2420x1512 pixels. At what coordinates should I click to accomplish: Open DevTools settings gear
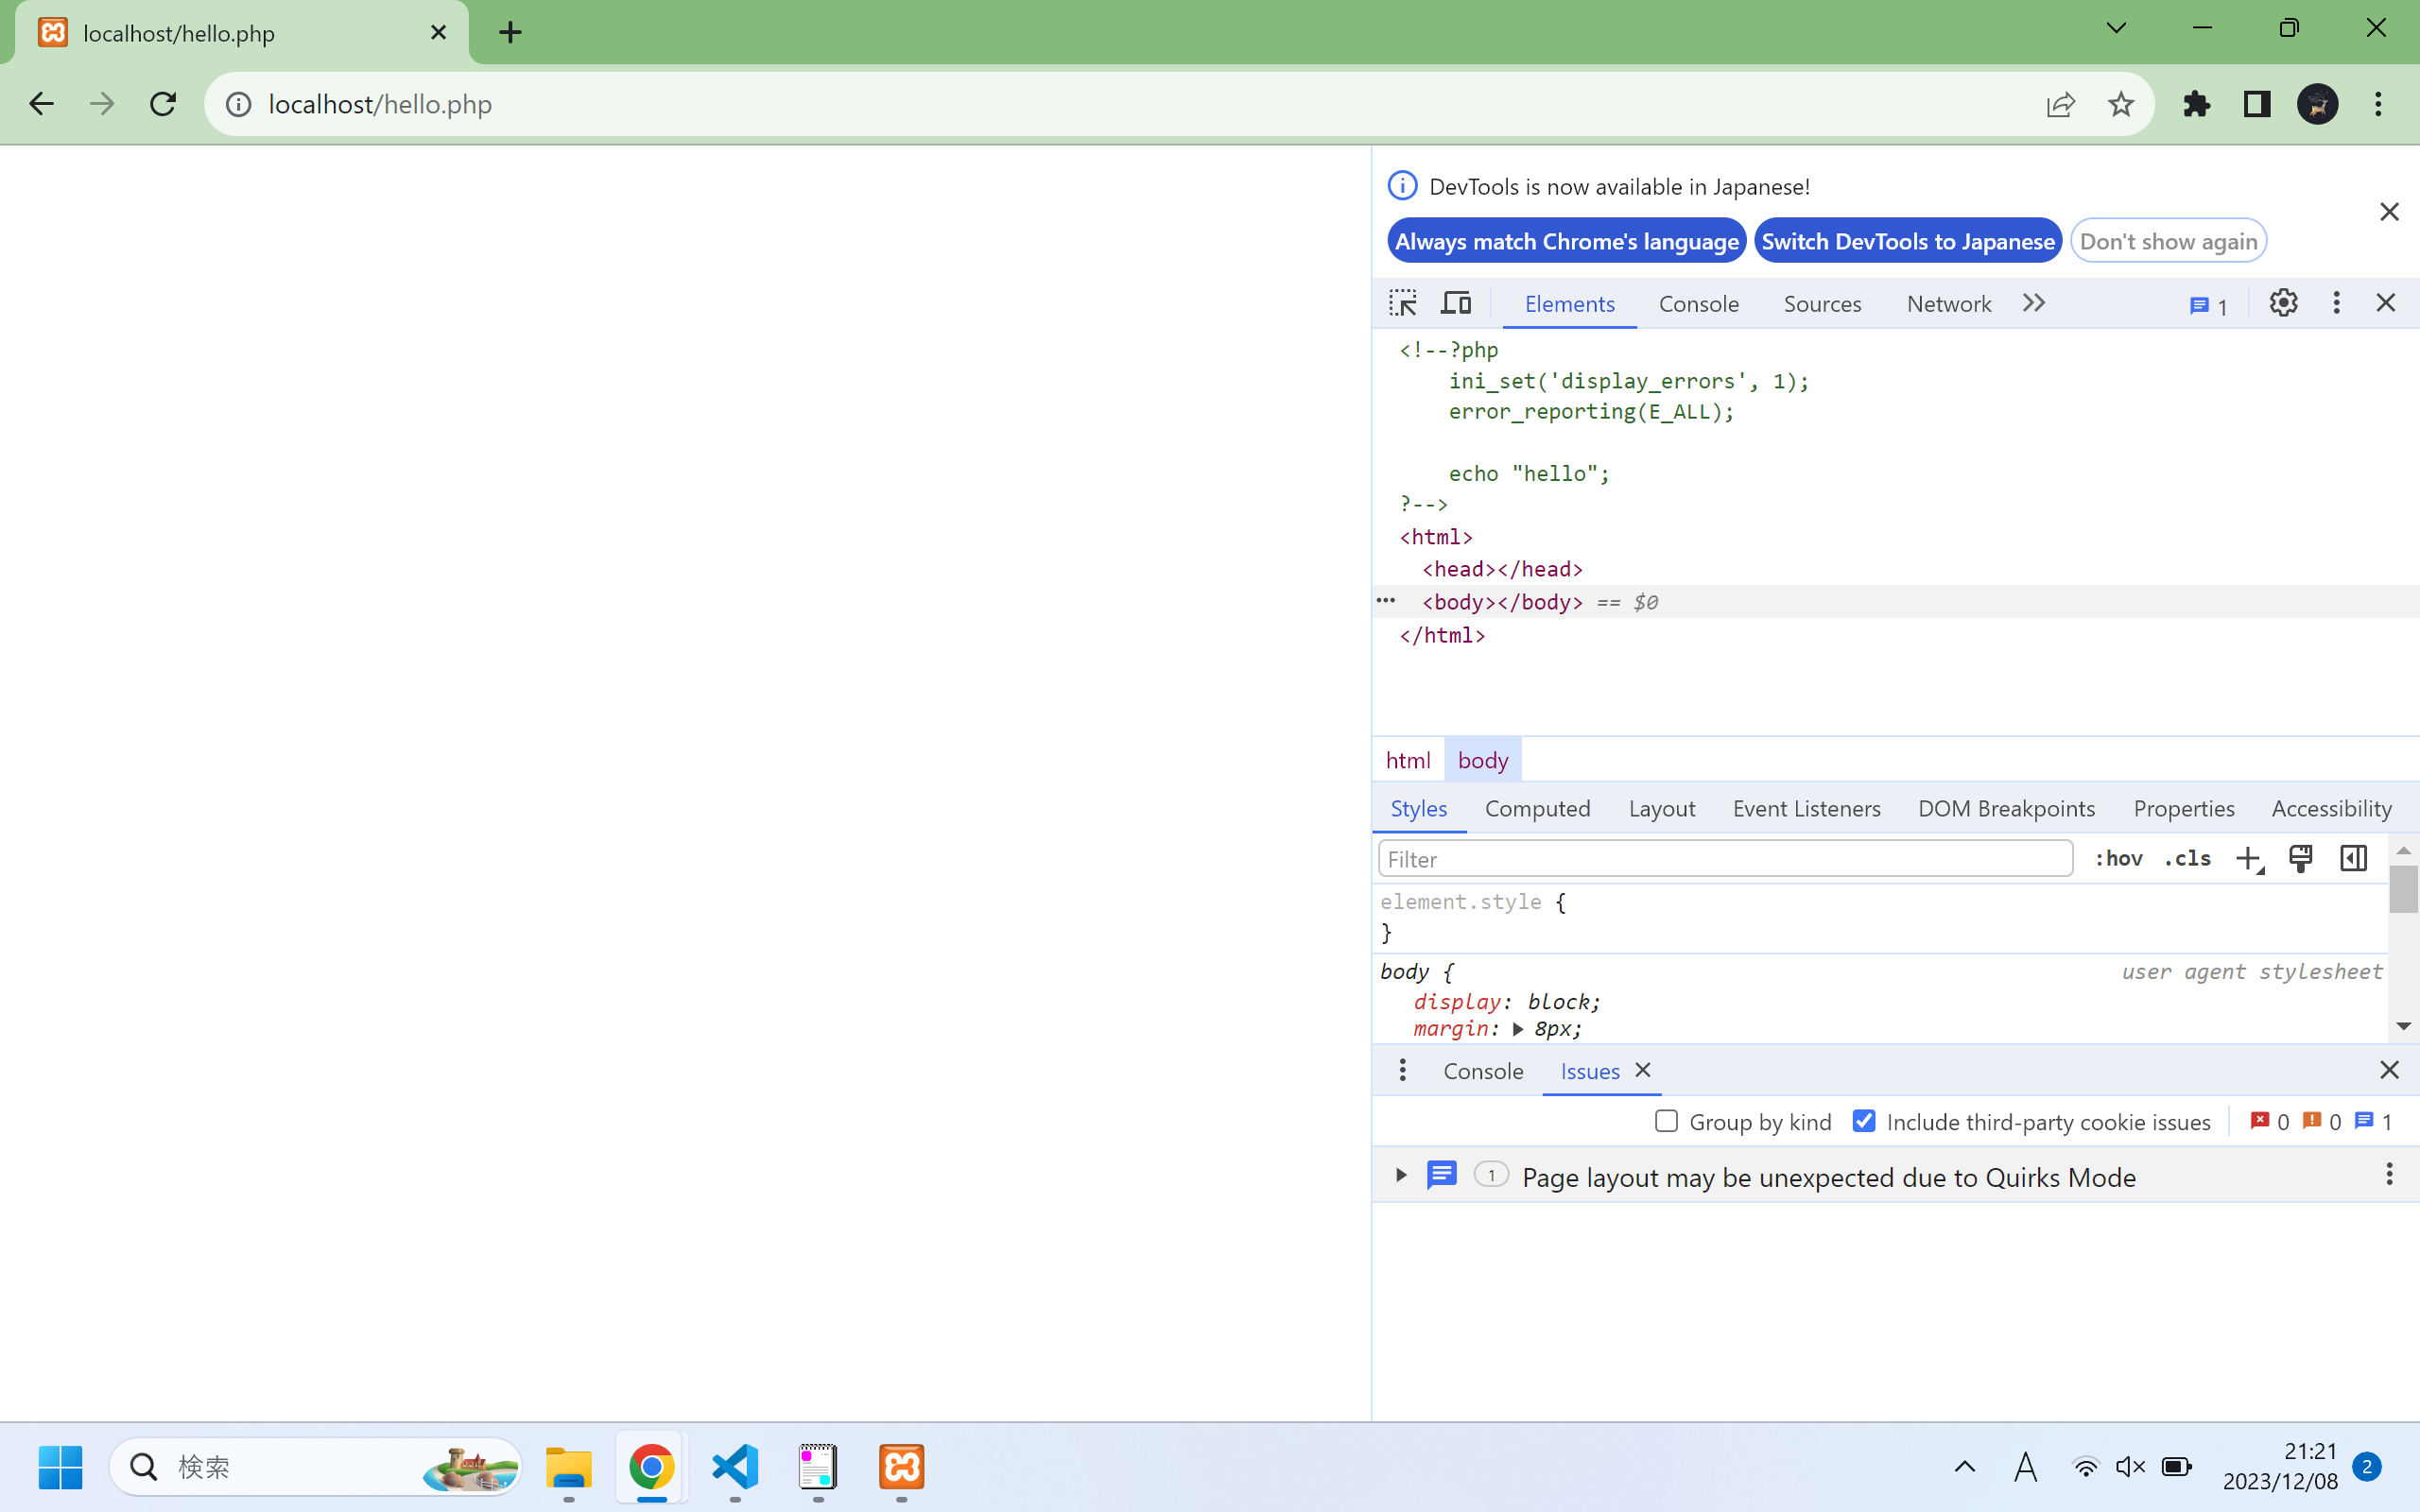(2283, 303)
